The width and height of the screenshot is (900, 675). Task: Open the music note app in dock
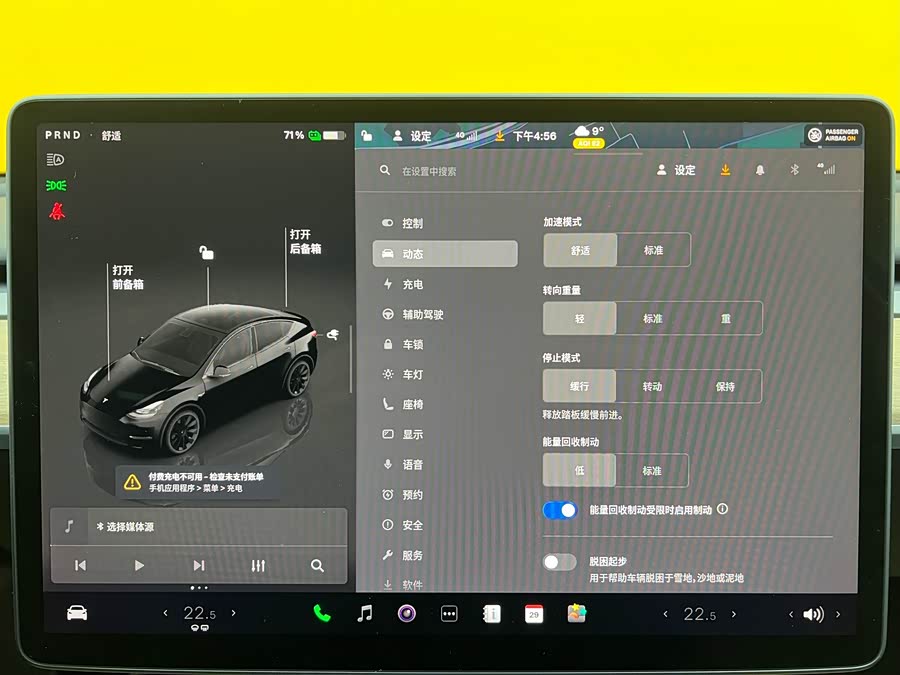point(364,614)
